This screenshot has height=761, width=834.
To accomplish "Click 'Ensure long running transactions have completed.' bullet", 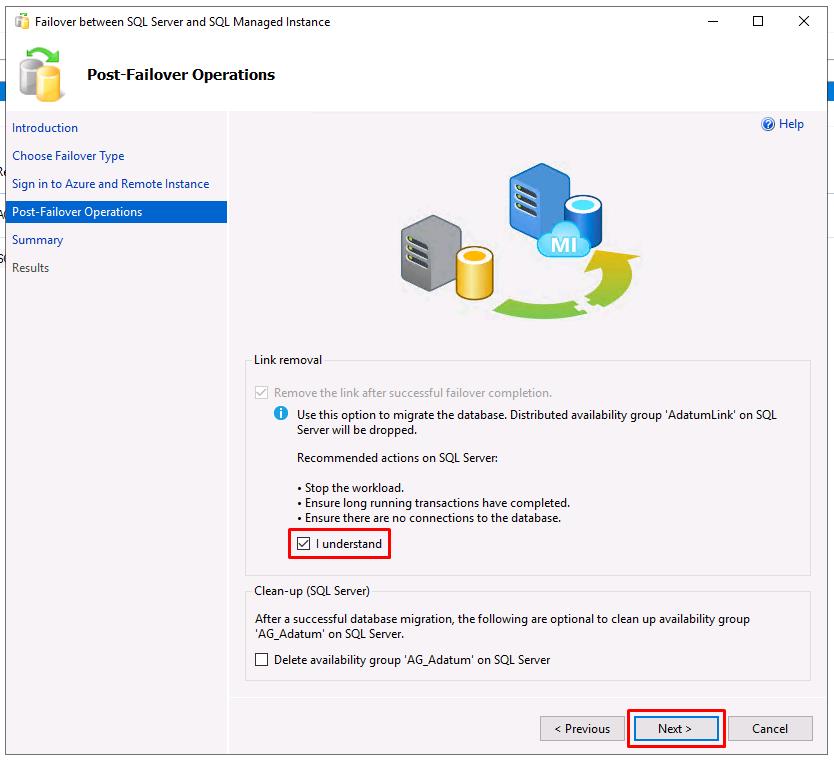I will click(x=433, y=503).
